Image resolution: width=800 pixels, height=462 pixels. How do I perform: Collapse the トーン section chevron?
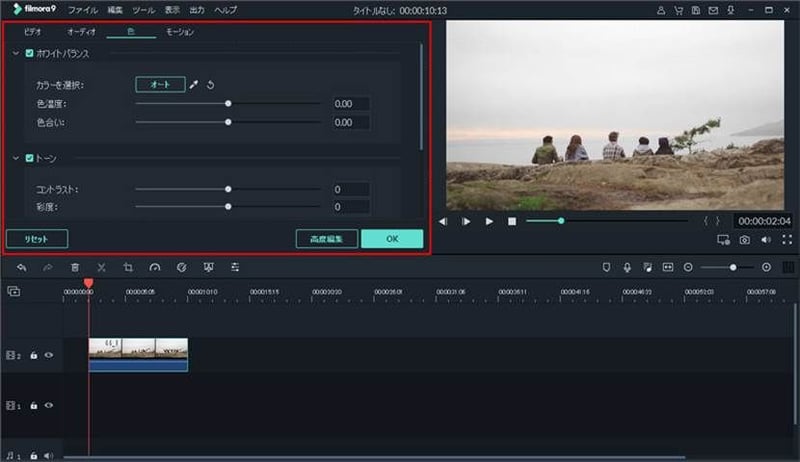pyautogui.click(x=15, y=158)
